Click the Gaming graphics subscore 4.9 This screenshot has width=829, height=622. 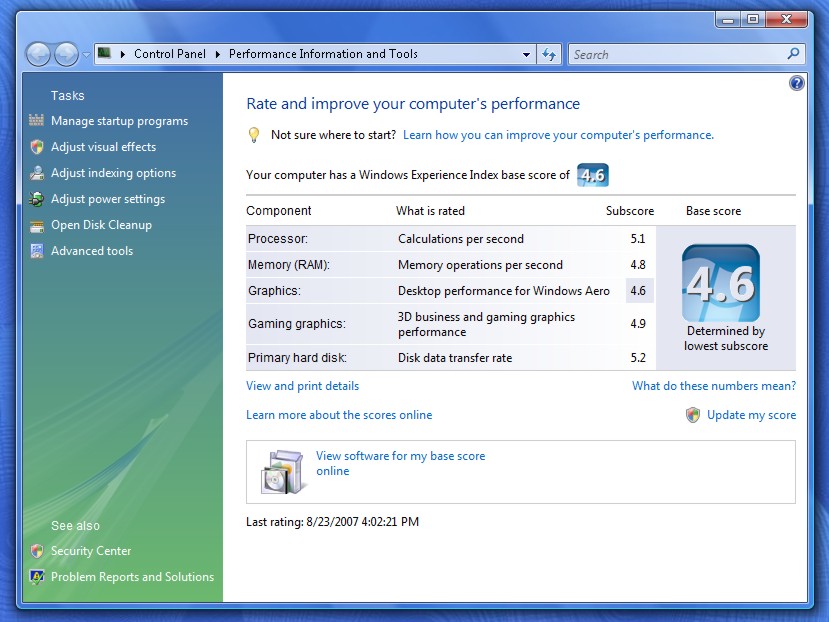pos(638,324)
